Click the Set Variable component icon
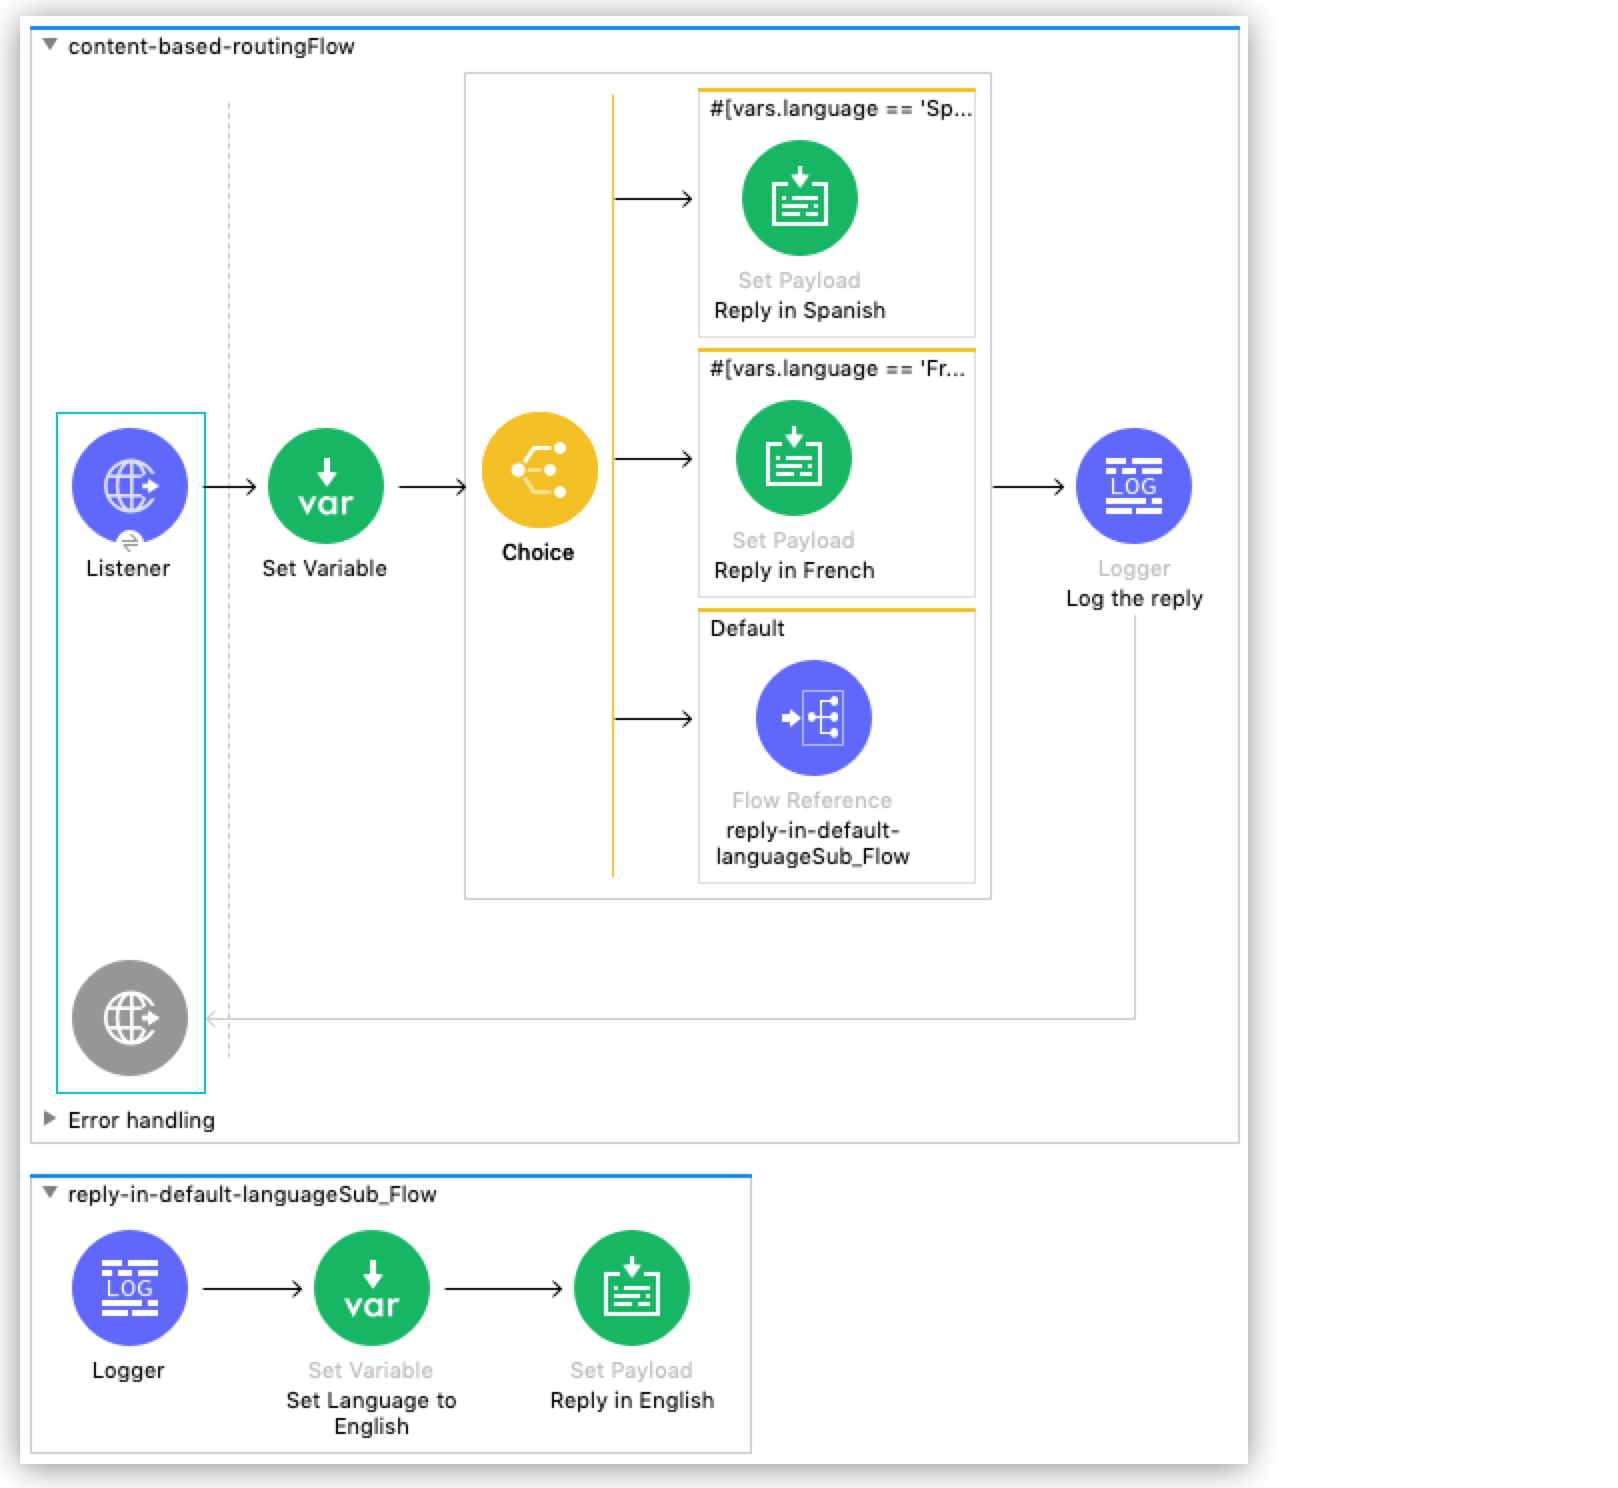1618x1488 pixels. [x=325, y=486]
